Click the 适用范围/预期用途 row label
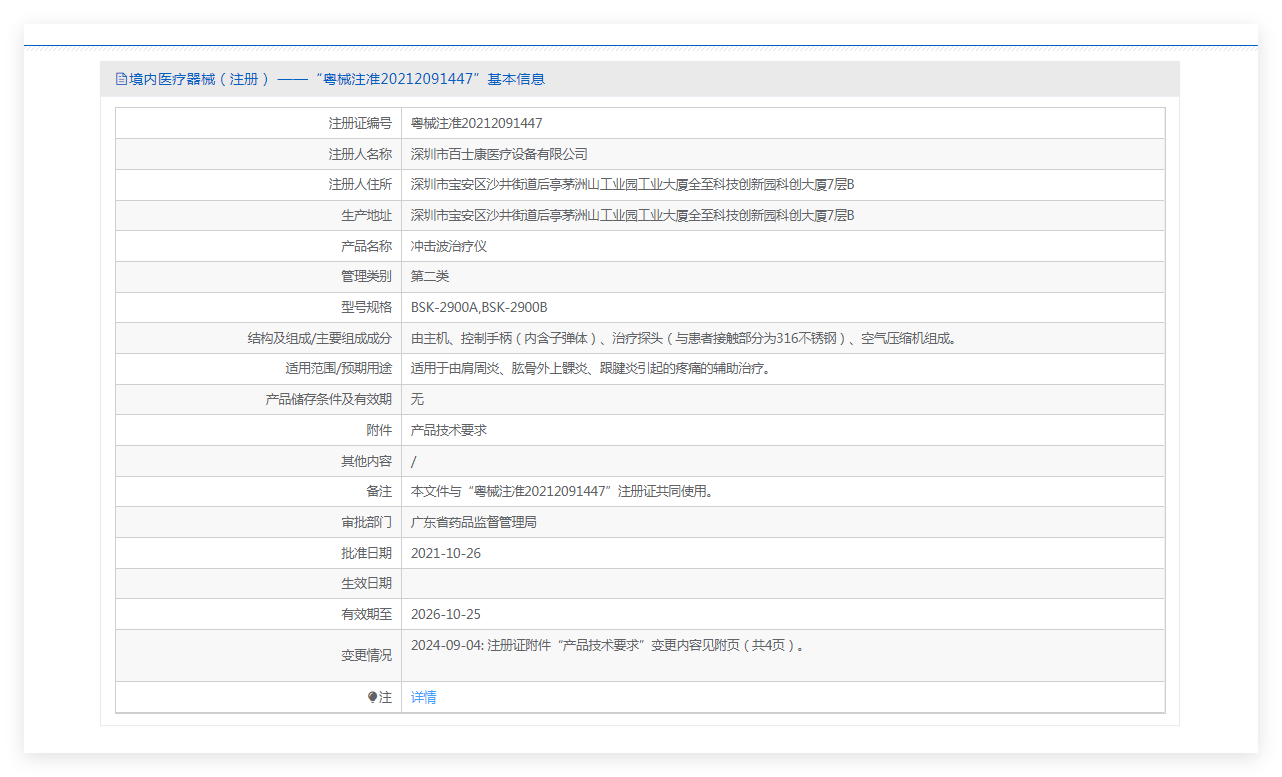Image resolution: width=1282 pixels, height=777 pixels. click(338, 368)
